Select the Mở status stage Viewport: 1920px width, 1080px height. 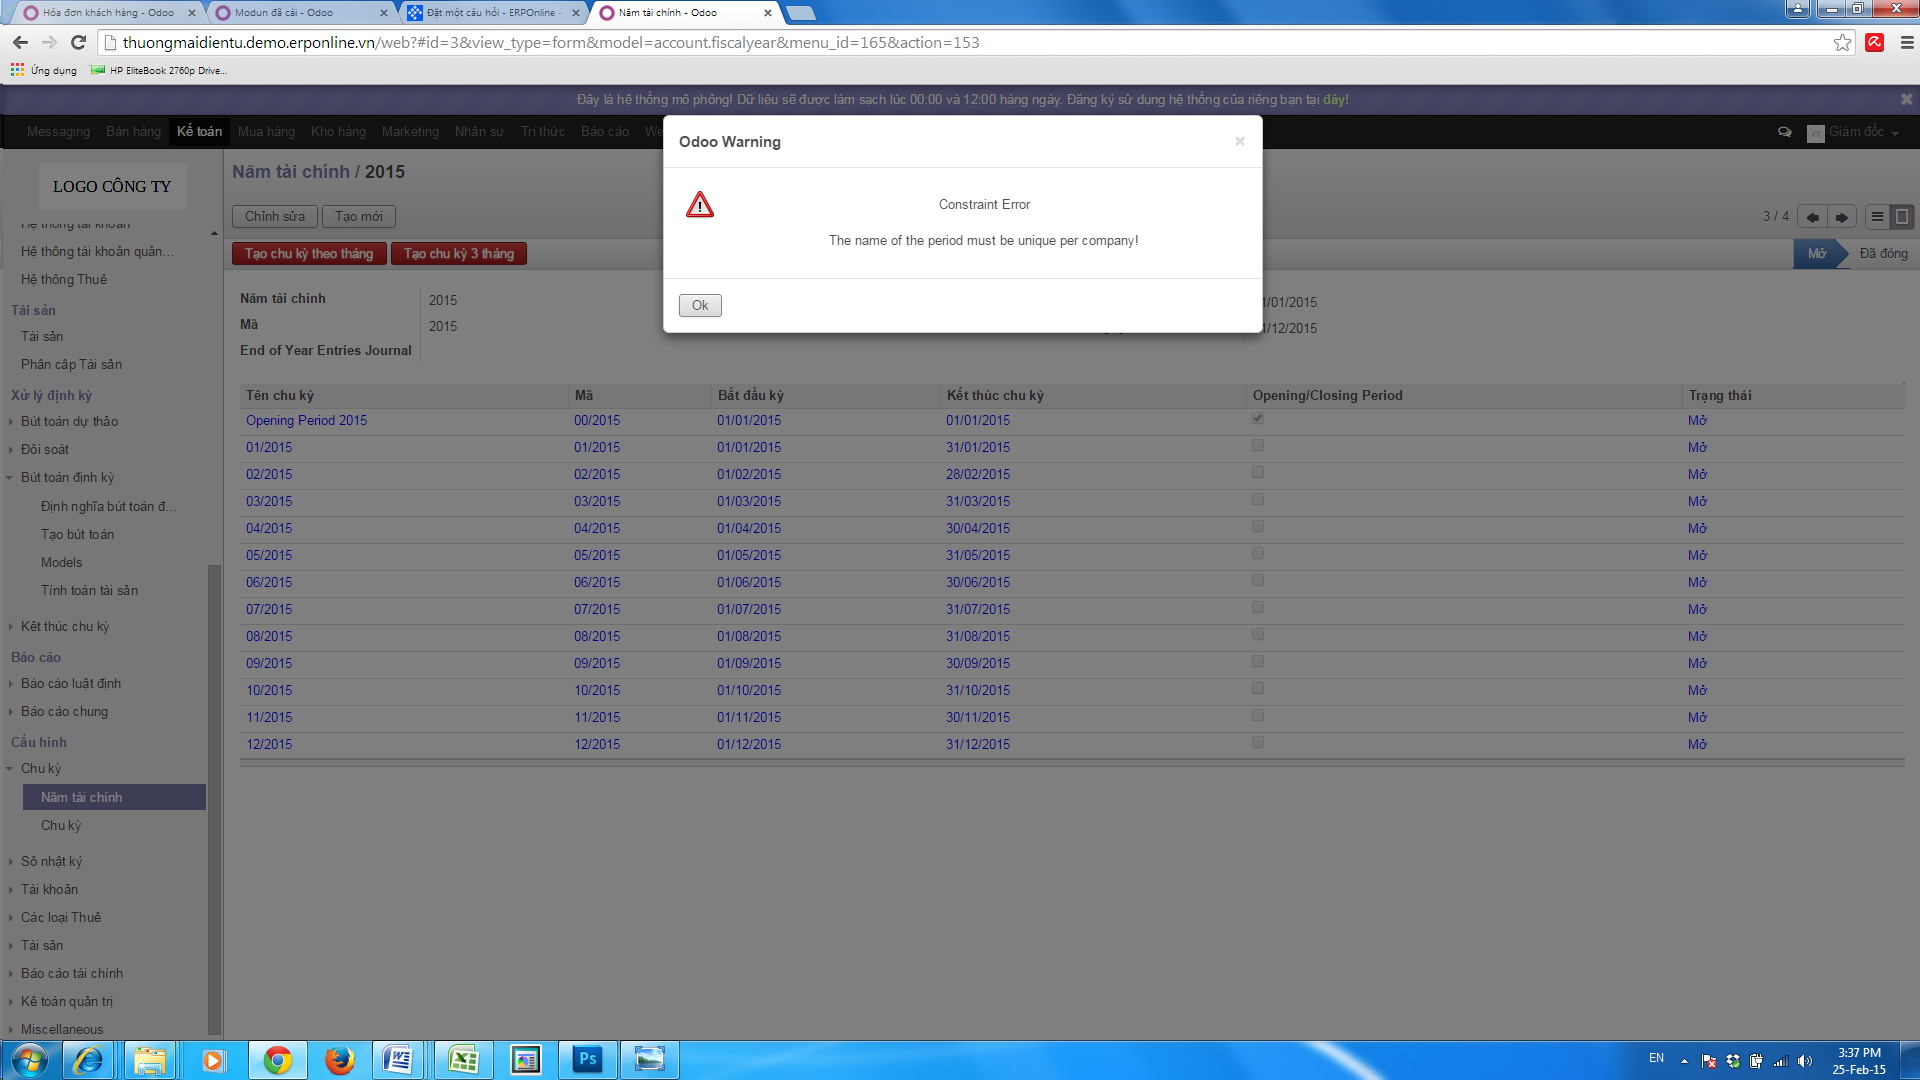(1817, 254)
